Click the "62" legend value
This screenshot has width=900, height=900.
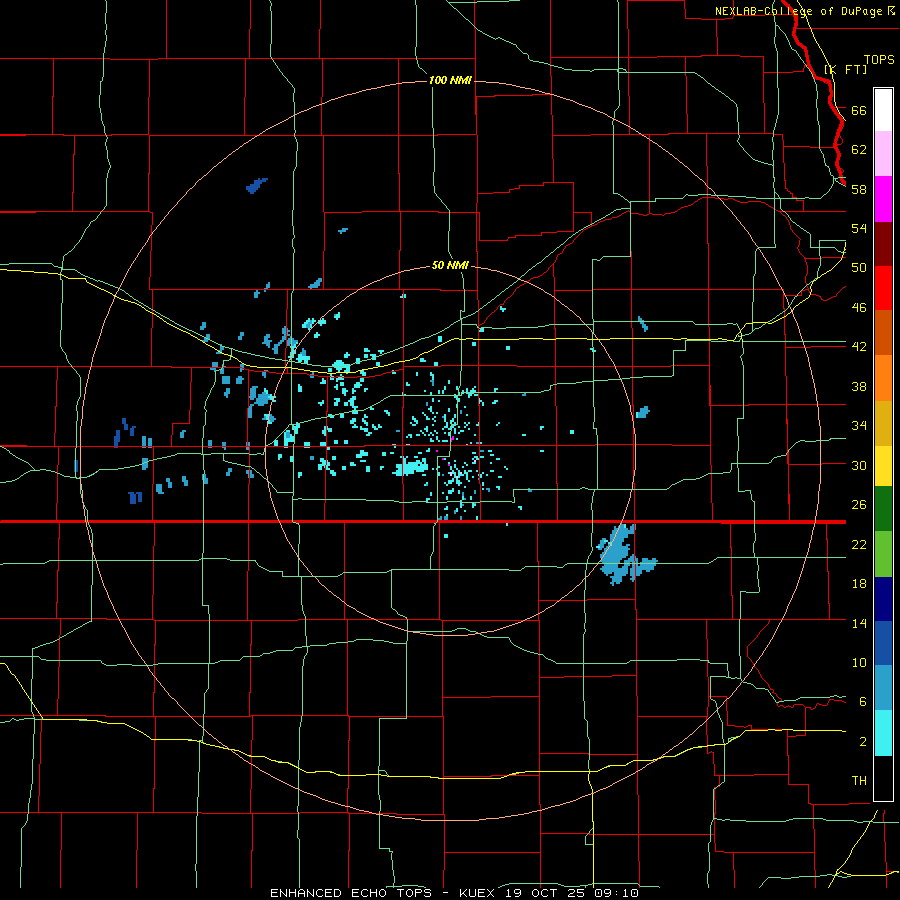(859, 150)
